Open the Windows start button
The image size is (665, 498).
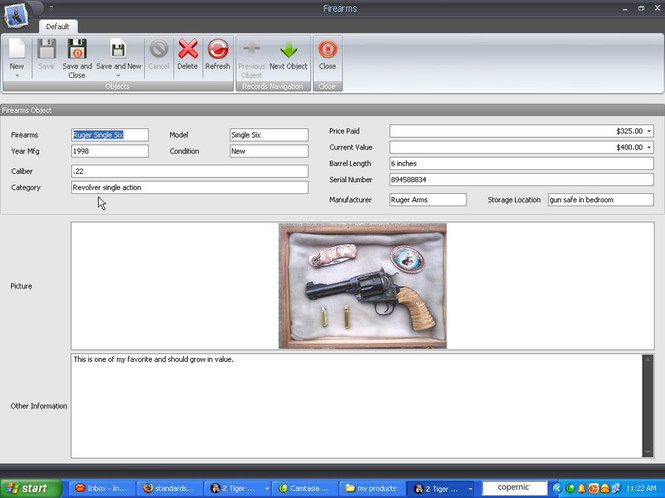(31, 489)
